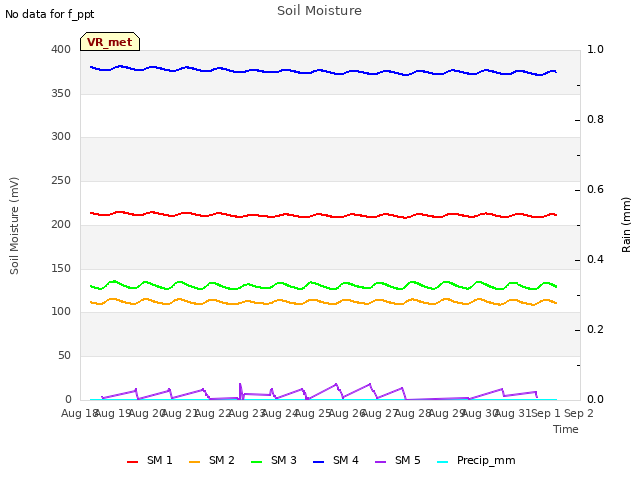Click the 0.6 tick on Rain axis
This screenshot has height=480, width=640.
595,189
